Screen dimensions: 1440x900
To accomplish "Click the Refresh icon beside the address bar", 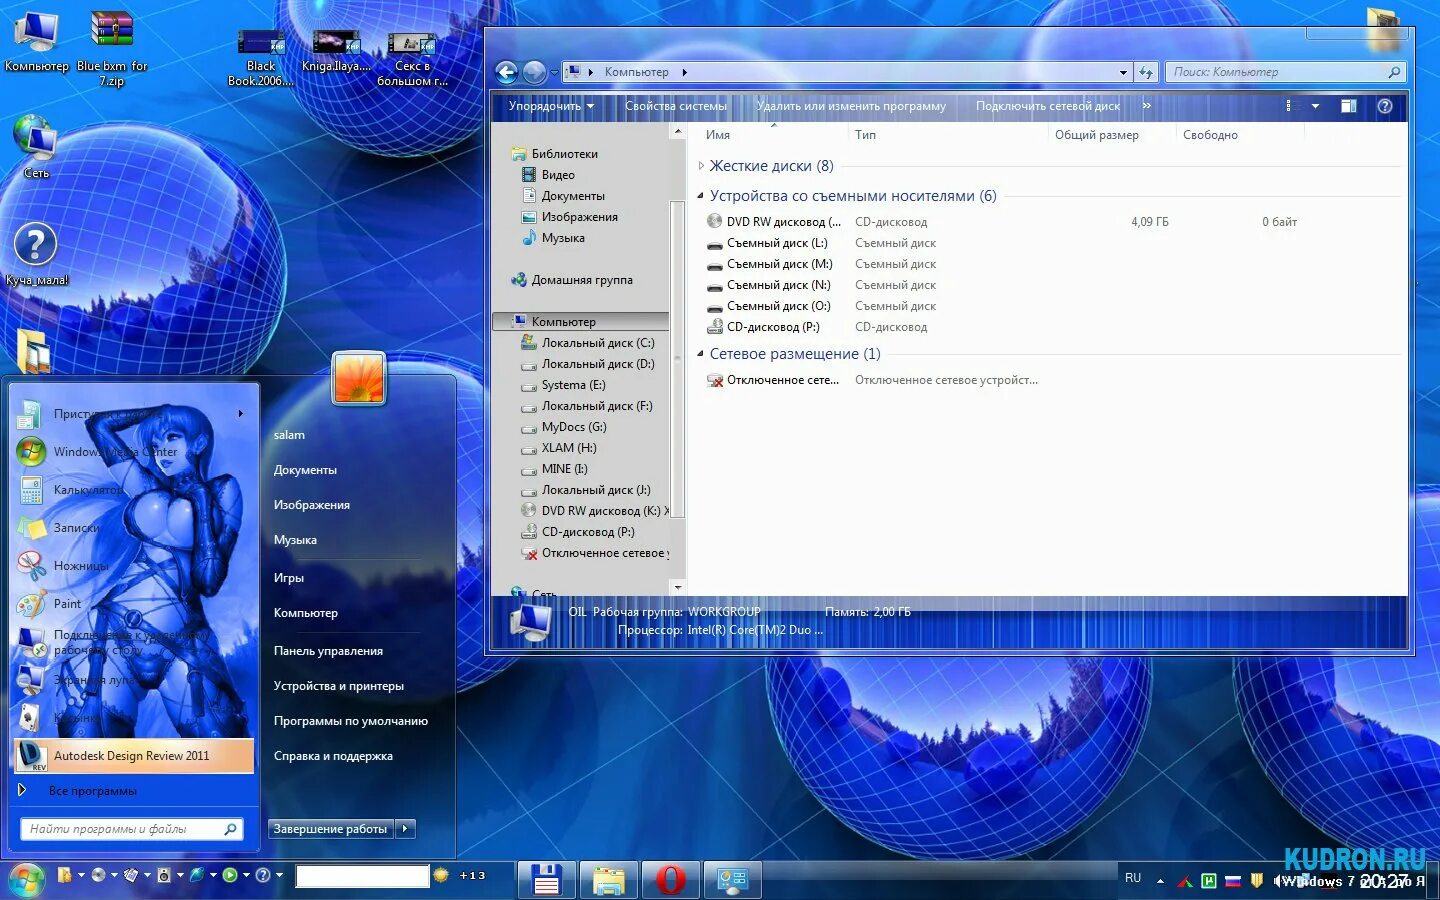I will tap(1146, 71).
